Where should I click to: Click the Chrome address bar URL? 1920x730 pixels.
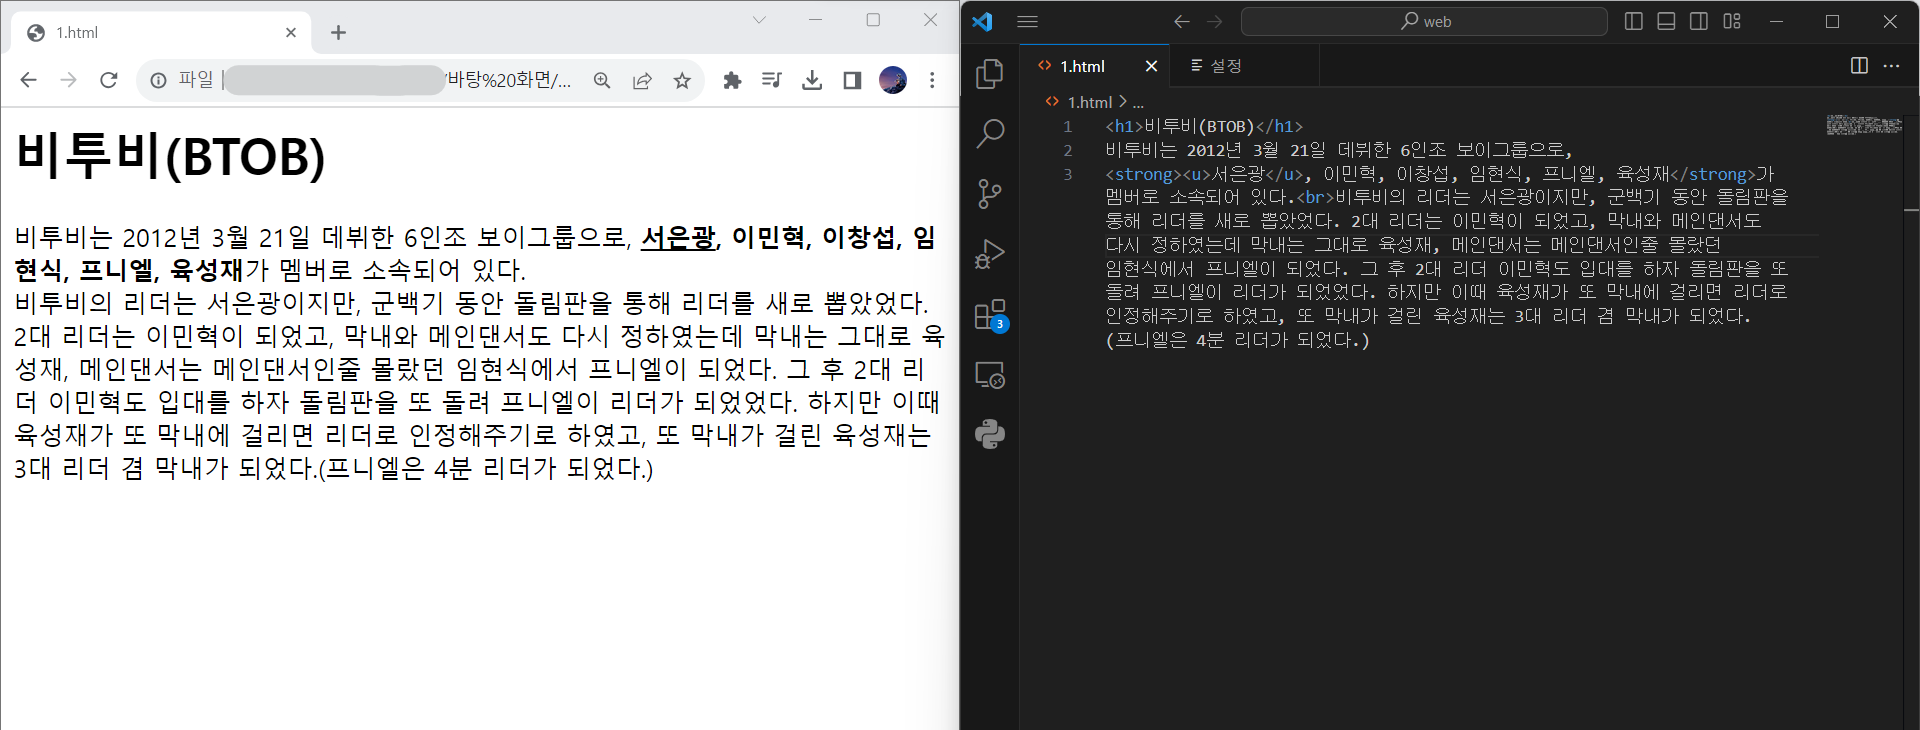click(x=375, y=80)
